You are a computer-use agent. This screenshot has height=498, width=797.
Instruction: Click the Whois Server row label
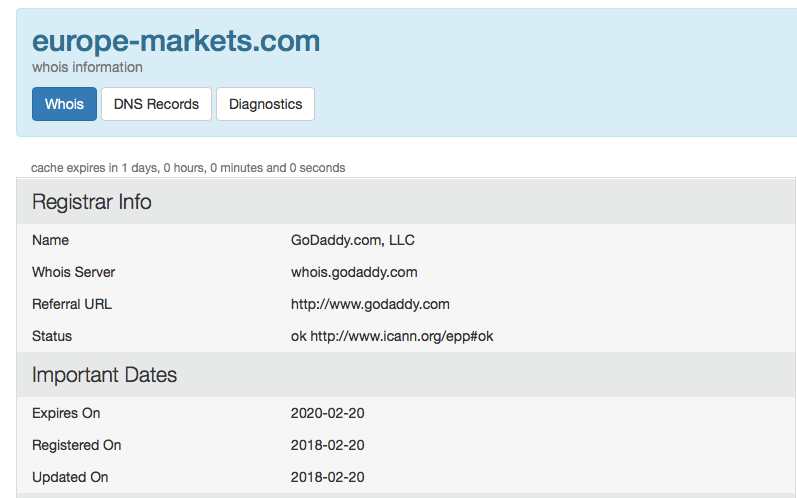click(x=73, y=272)
